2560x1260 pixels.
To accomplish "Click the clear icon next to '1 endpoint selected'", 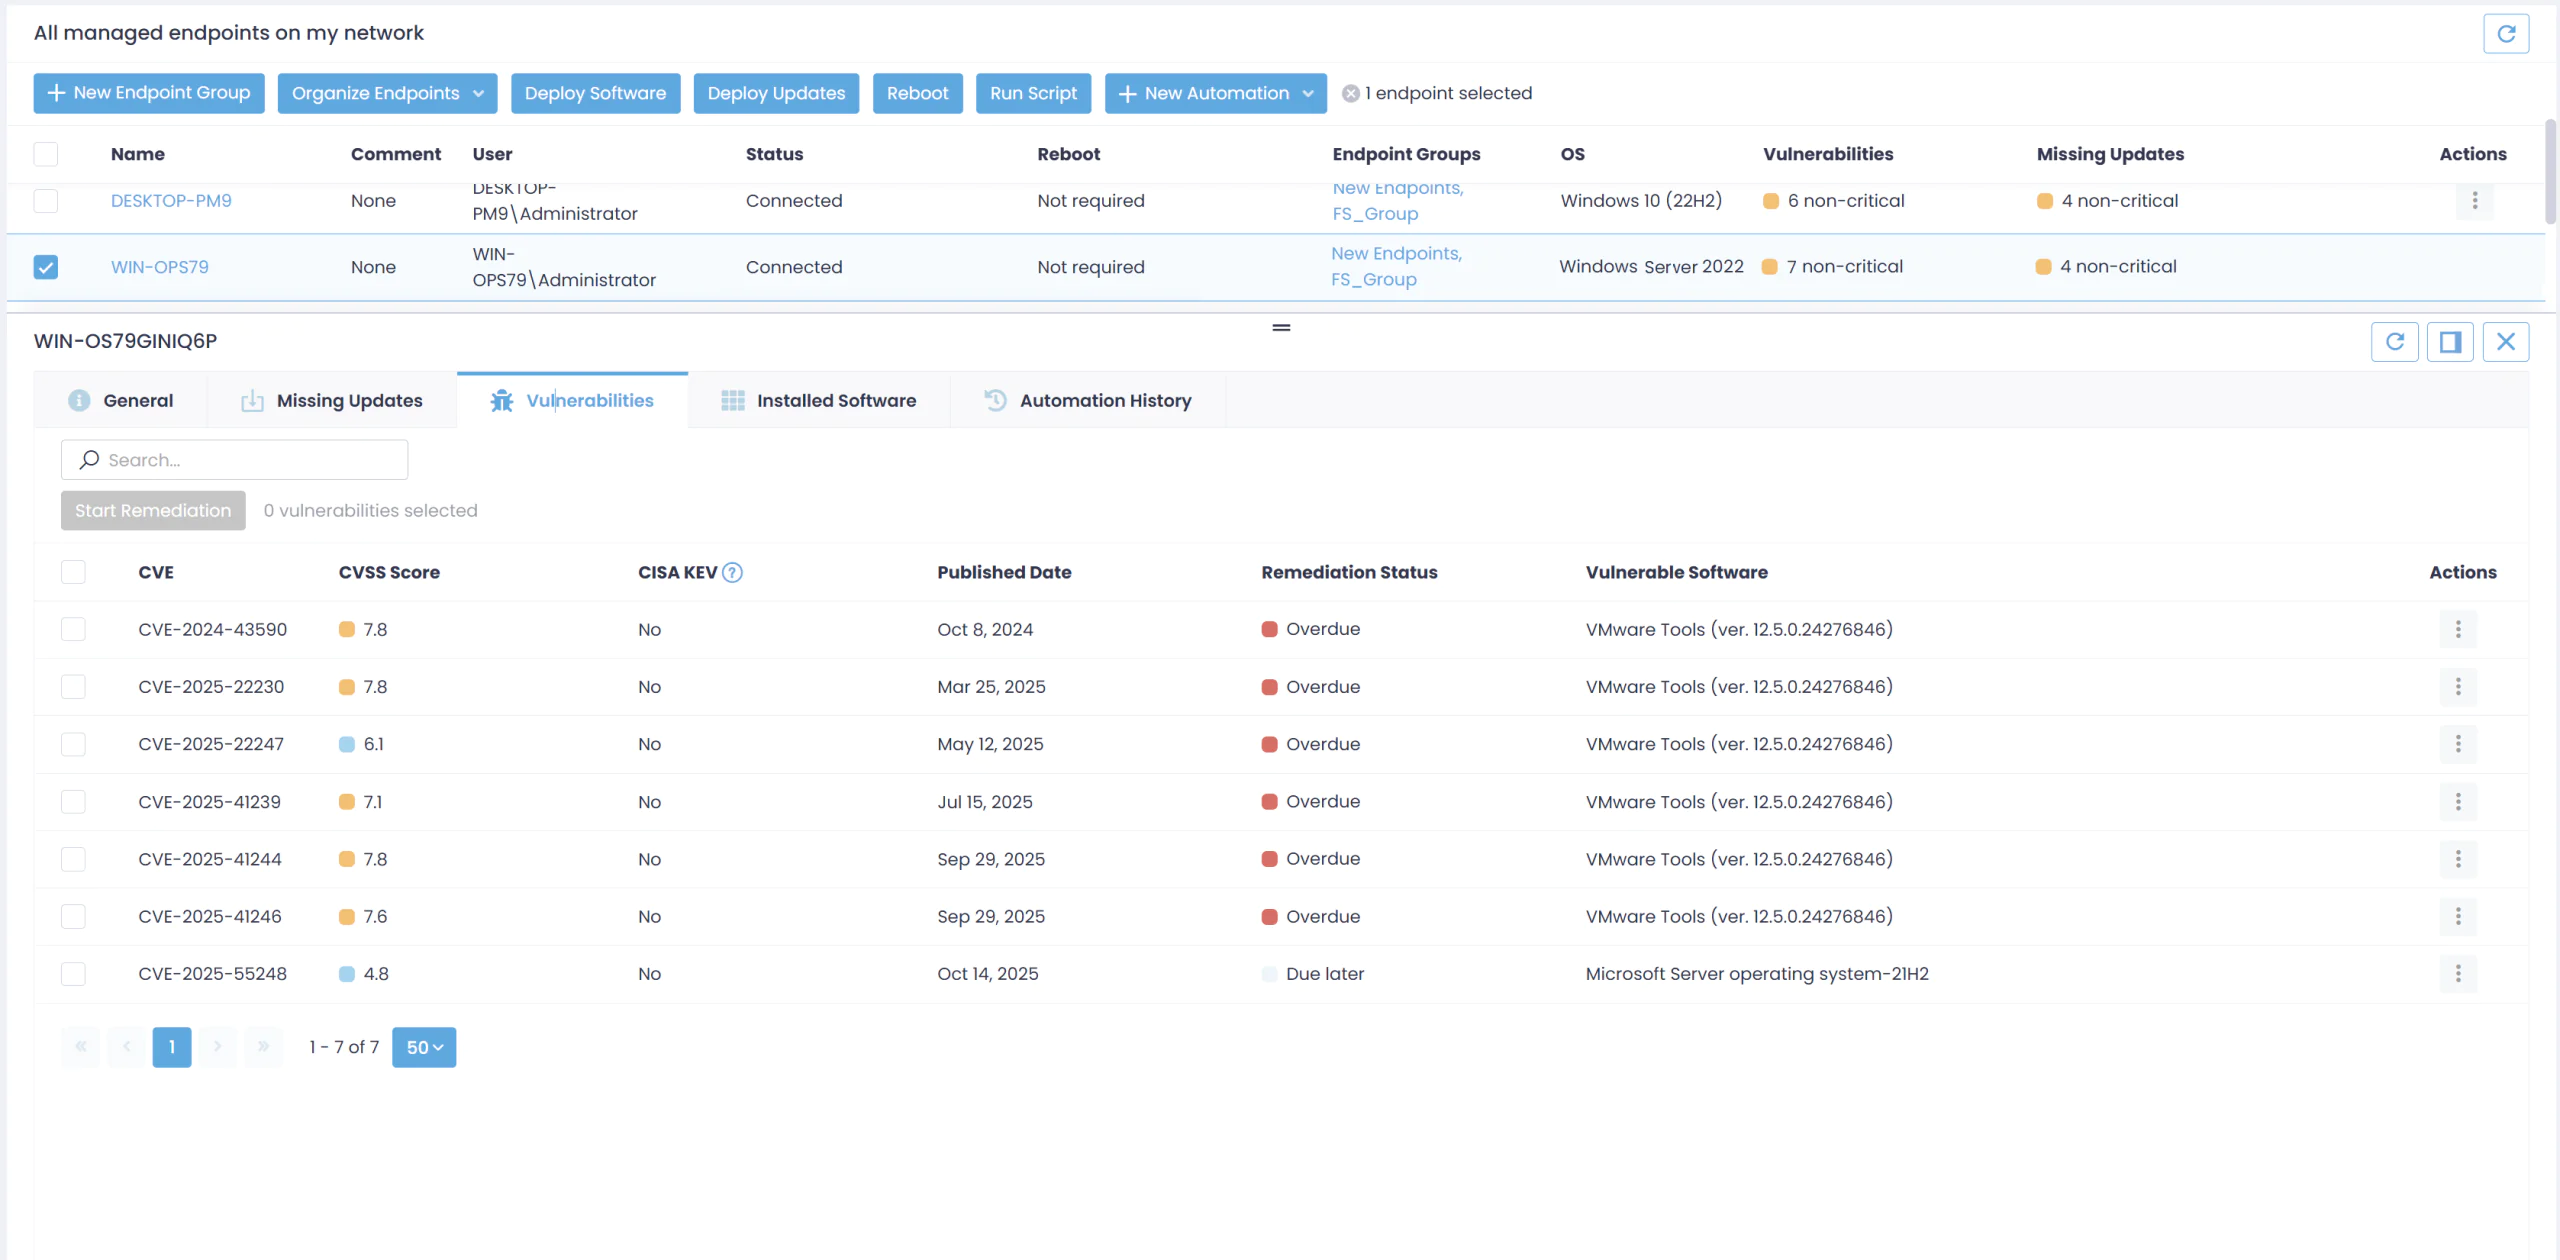I will pyautogui.click(x=1349, y=93).
